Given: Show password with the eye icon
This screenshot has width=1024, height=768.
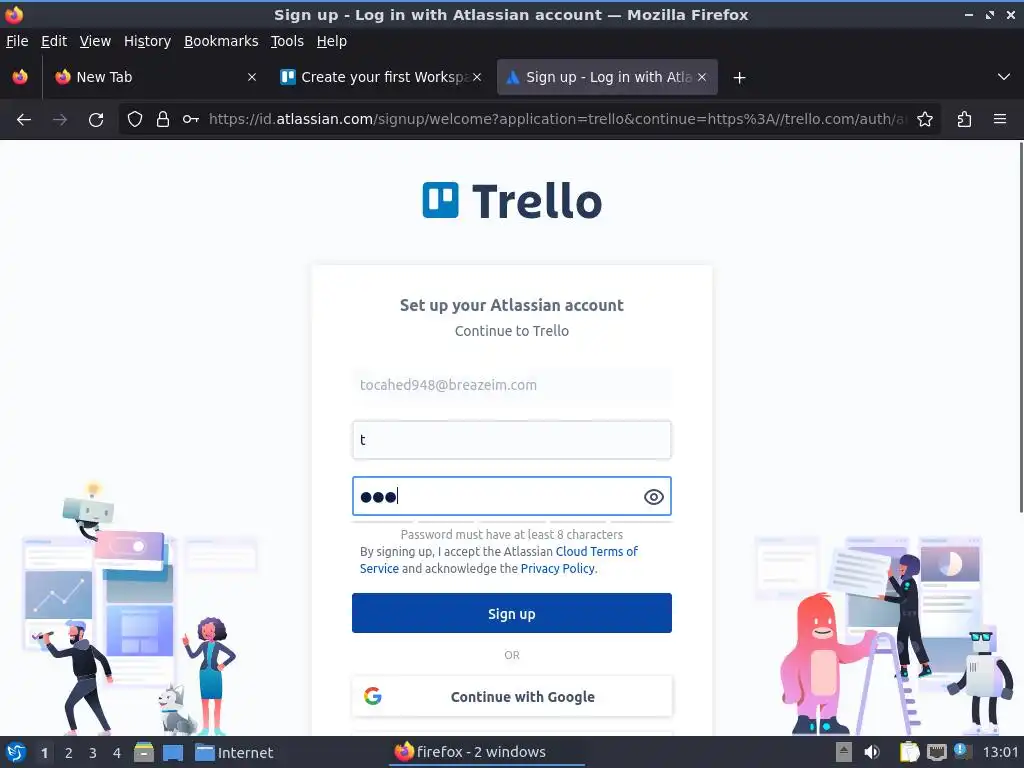Looking at the screenshot, I should click(654, 497).
